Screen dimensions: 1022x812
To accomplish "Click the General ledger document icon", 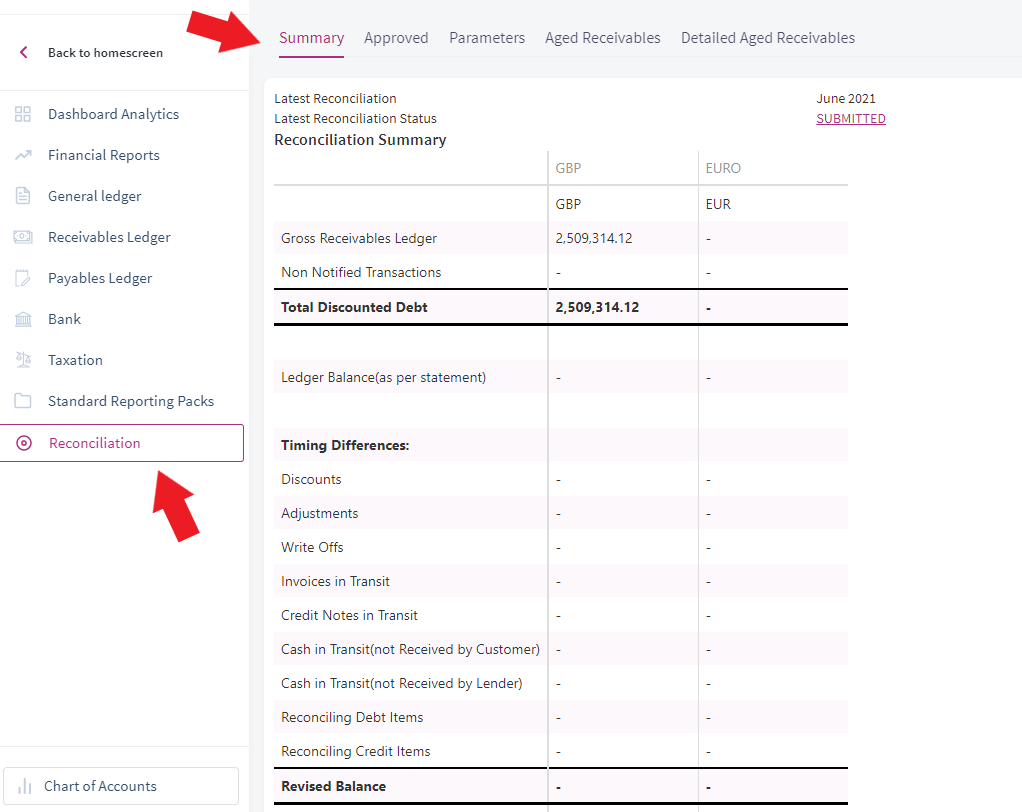I will (23, 196).
